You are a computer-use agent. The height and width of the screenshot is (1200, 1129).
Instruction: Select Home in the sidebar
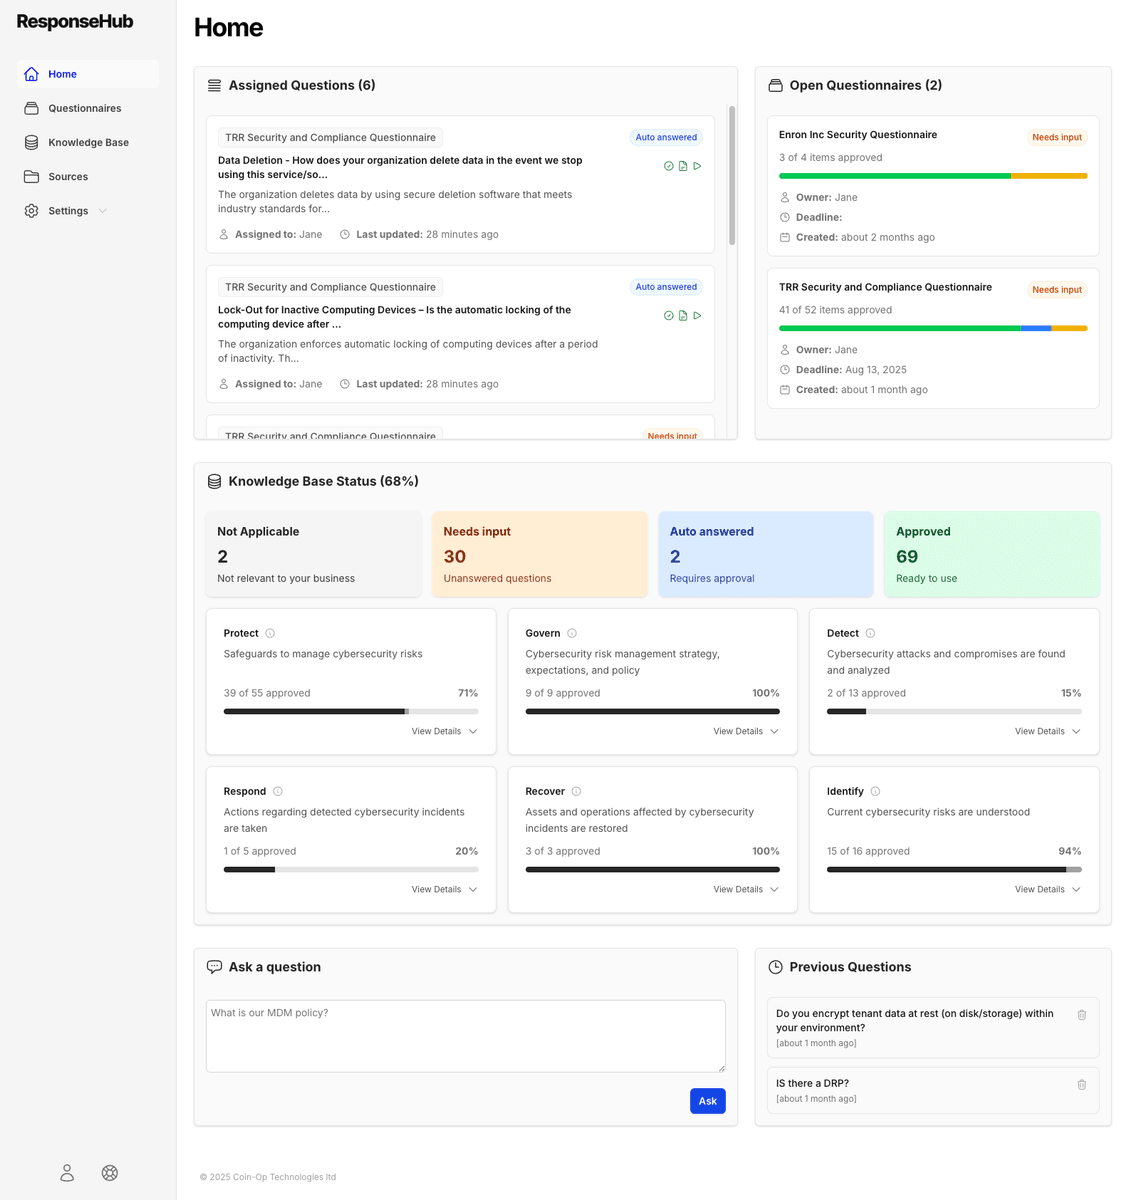(x=62, y=74)
